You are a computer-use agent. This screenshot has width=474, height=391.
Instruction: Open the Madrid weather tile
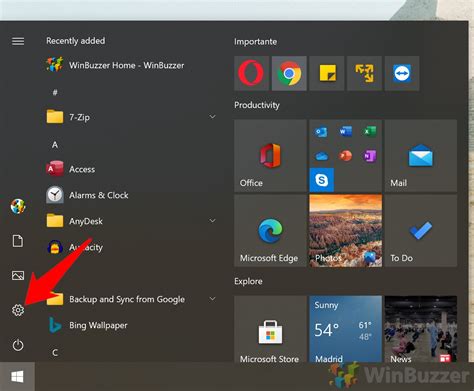point(346,329)
